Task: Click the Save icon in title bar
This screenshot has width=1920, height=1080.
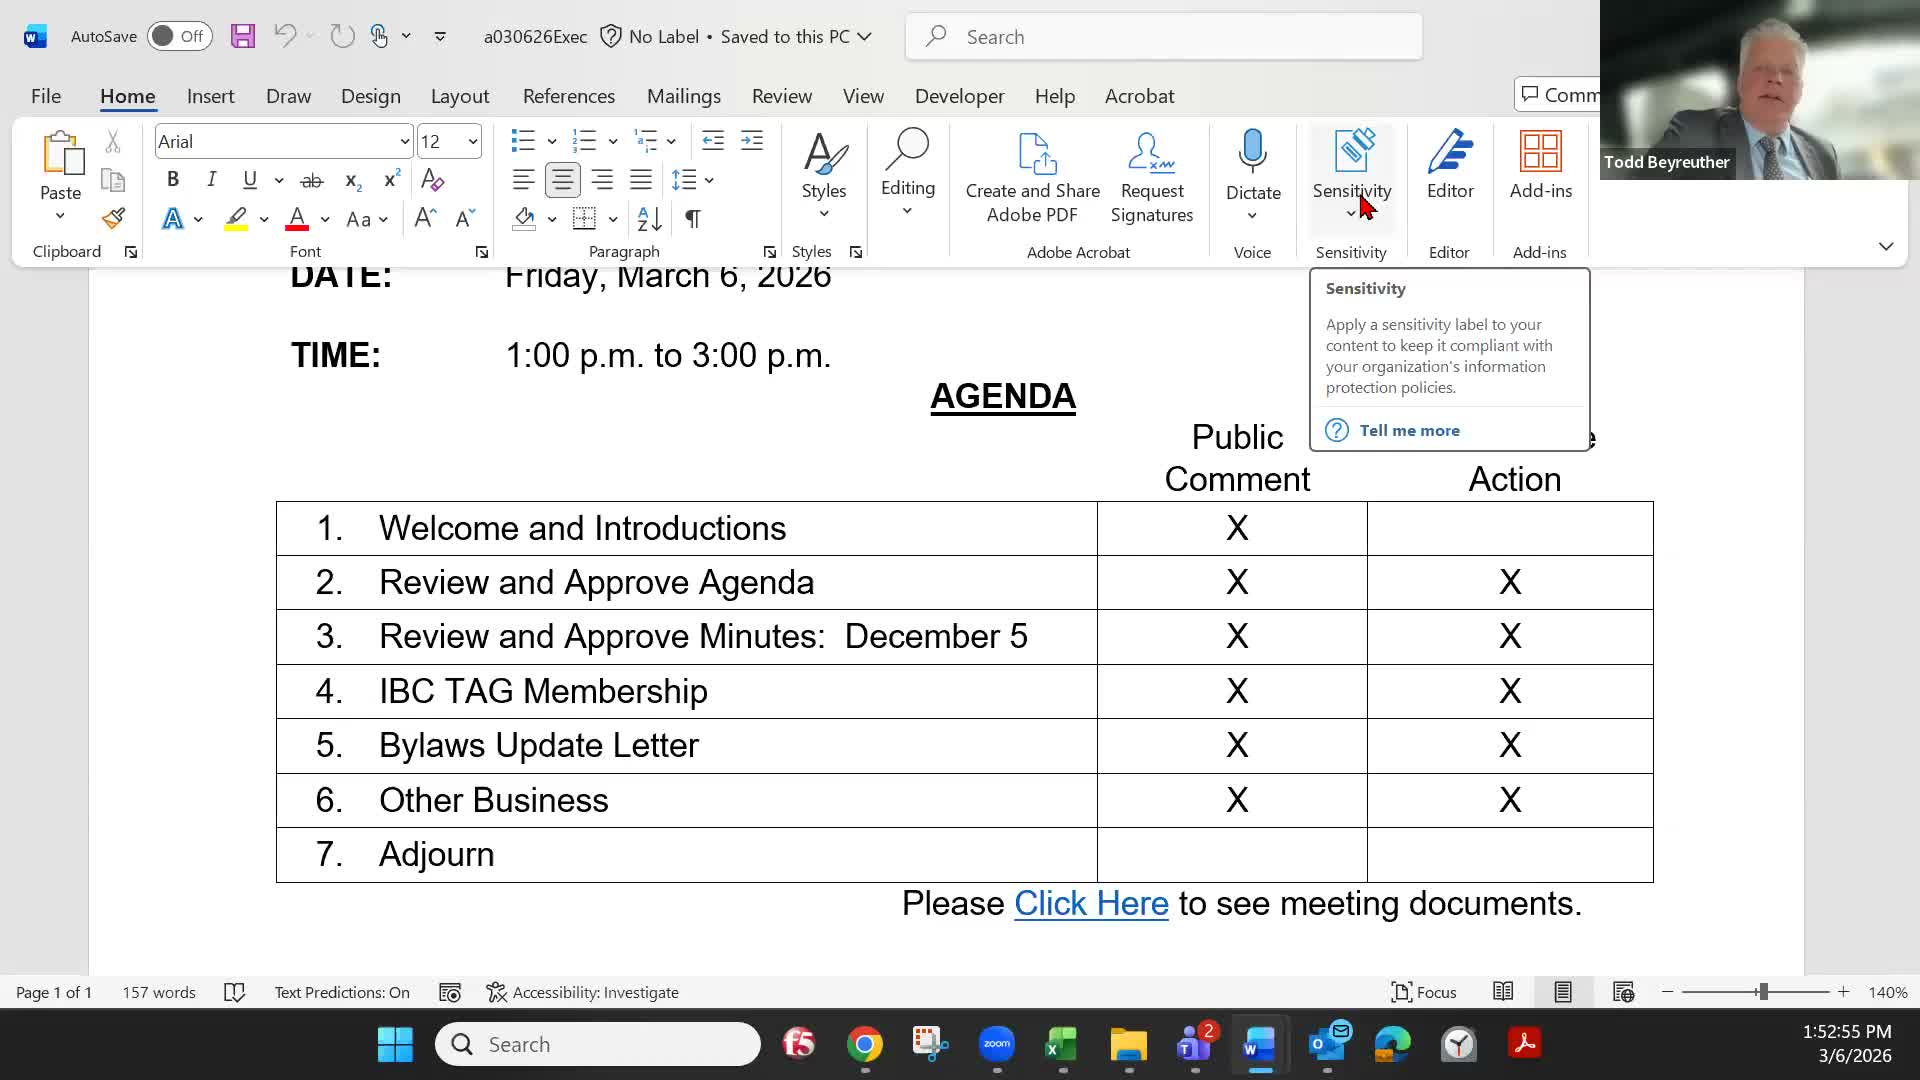Action: pos(242,37)
